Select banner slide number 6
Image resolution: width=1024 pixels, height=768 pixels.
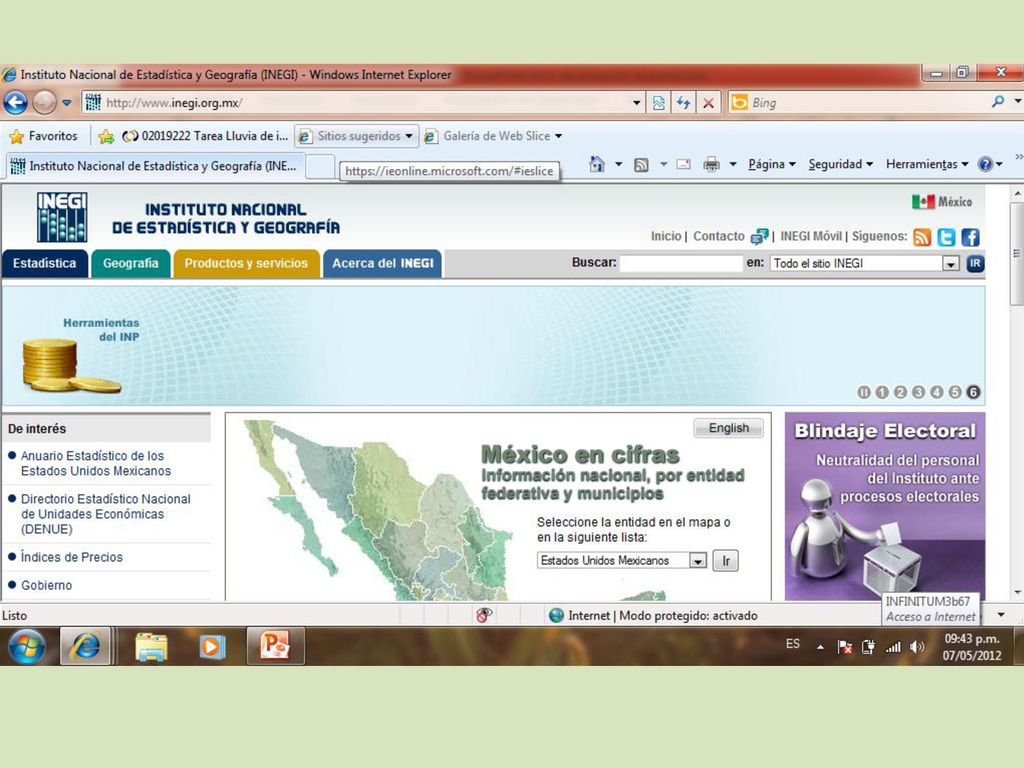click(x=973, y=392)
